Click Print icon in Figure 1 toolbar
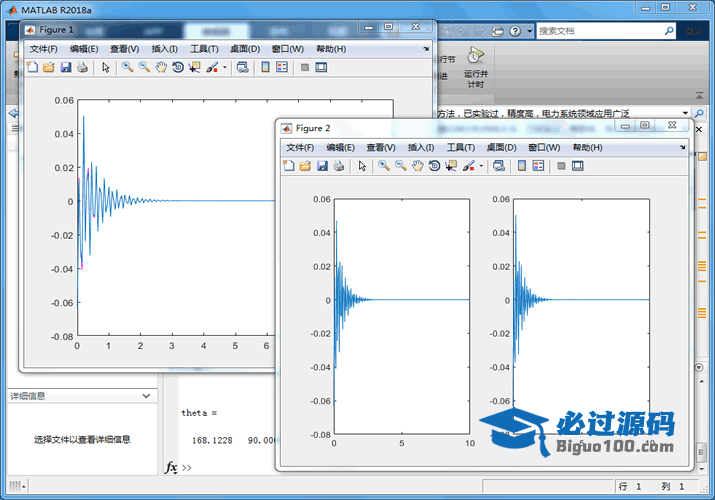 [x=83, y=67]
